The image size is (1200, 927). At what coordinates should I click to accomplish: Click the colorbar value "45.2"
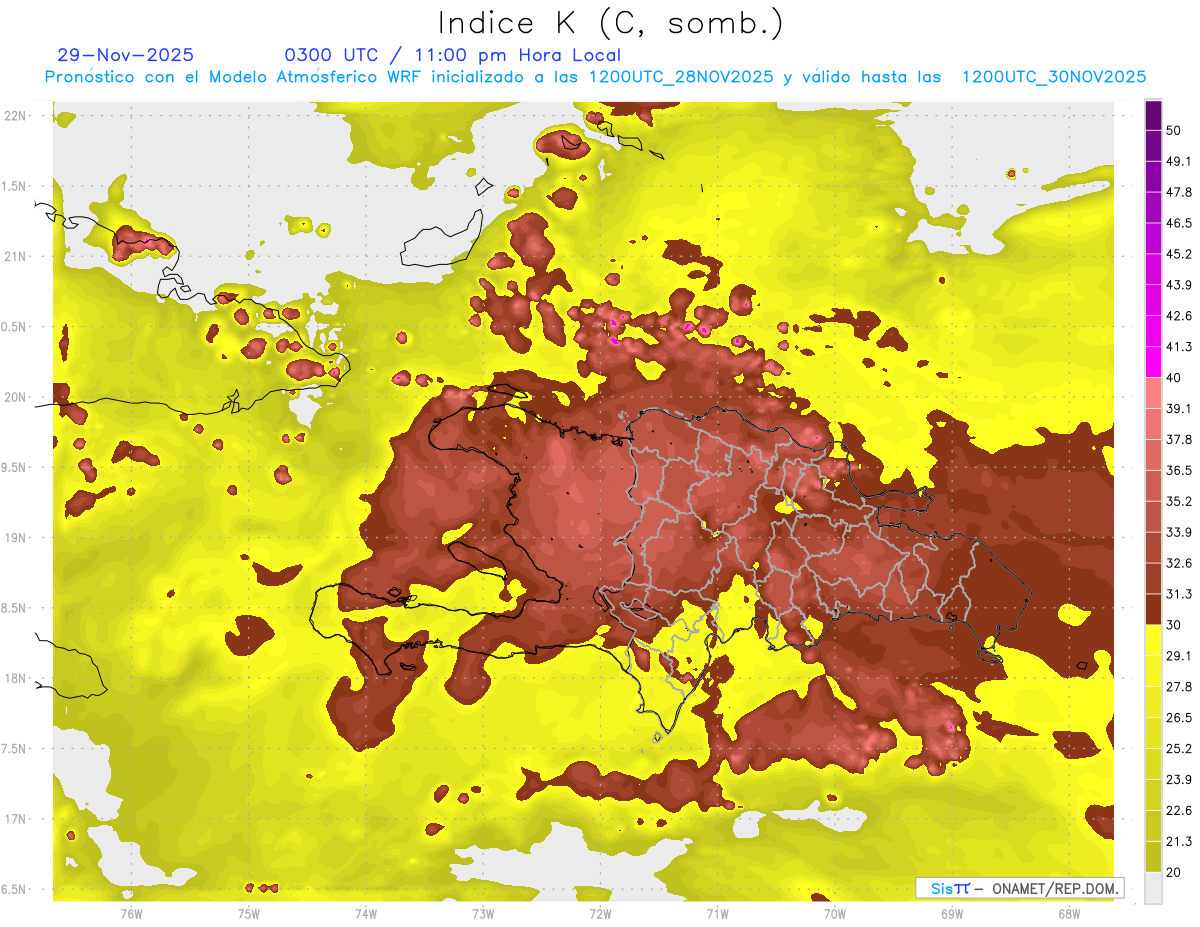click(x=1178, y=254)
